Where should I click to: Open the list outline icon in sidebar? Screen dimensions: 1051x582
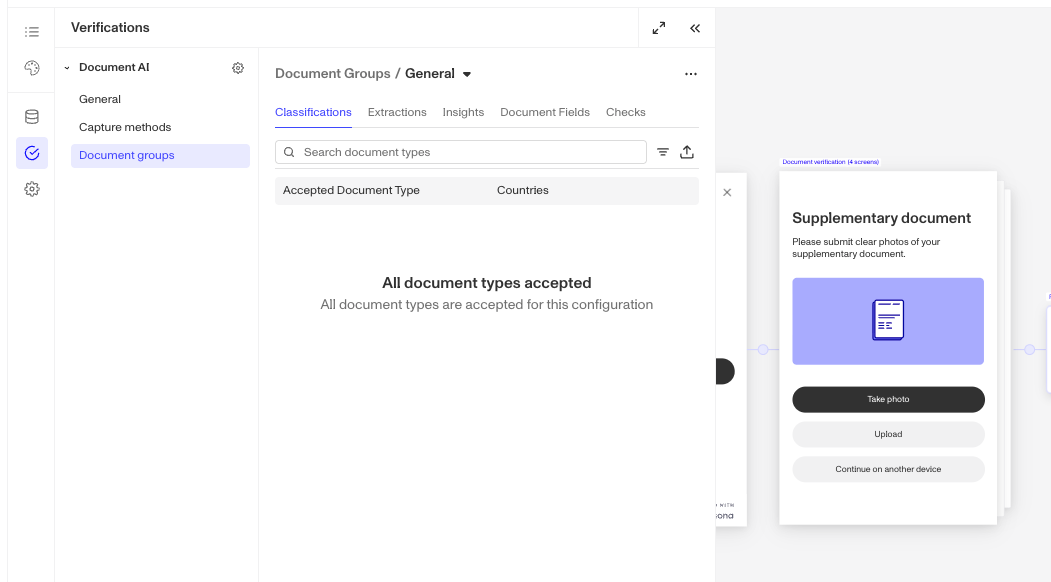coord(32,32)
